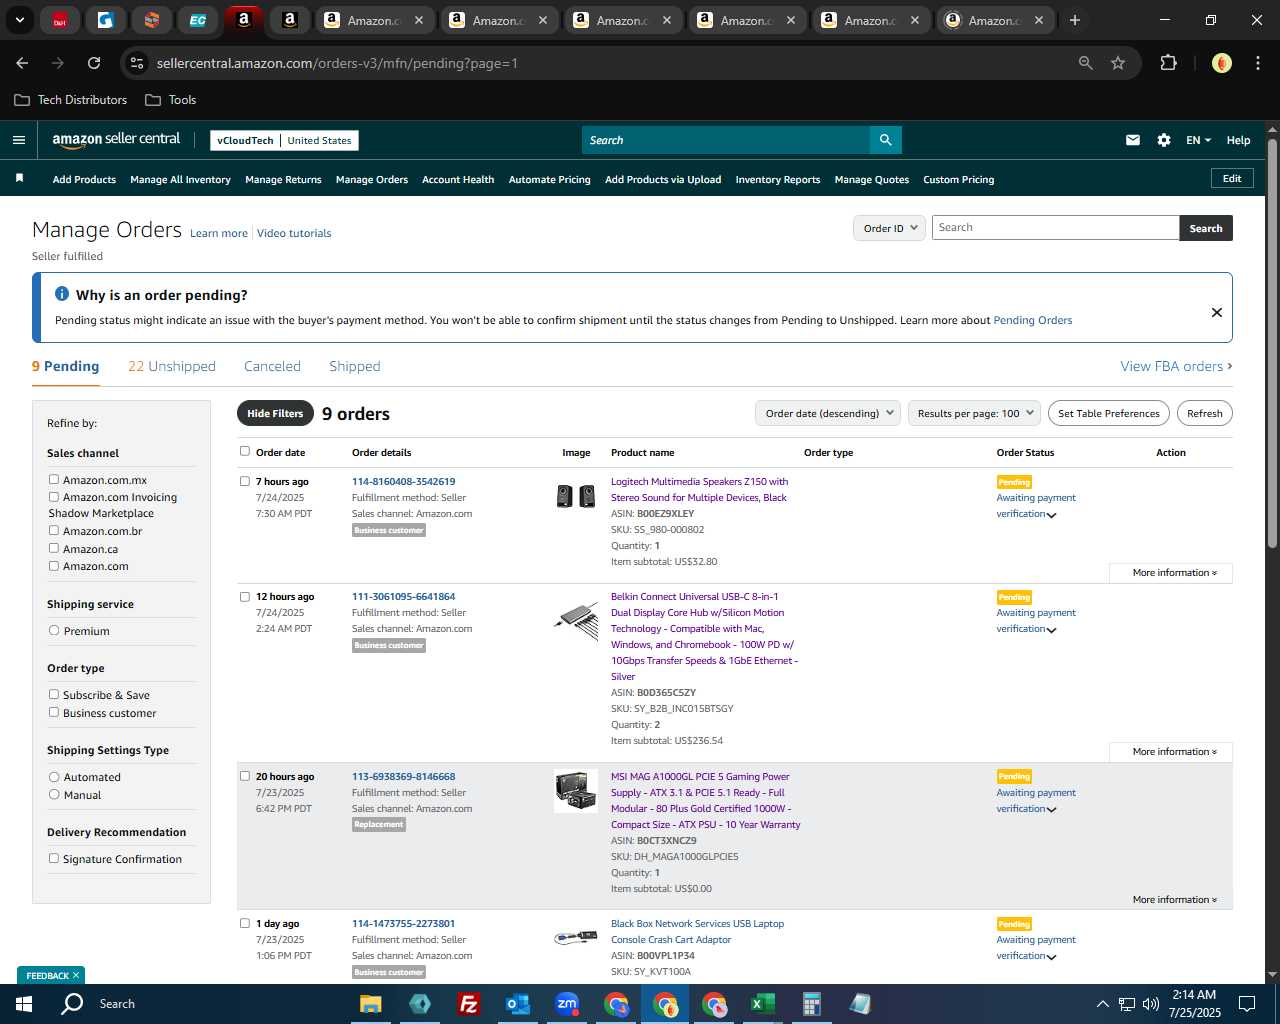
Task: Click the order search input field
Action: pos(1056,228)
